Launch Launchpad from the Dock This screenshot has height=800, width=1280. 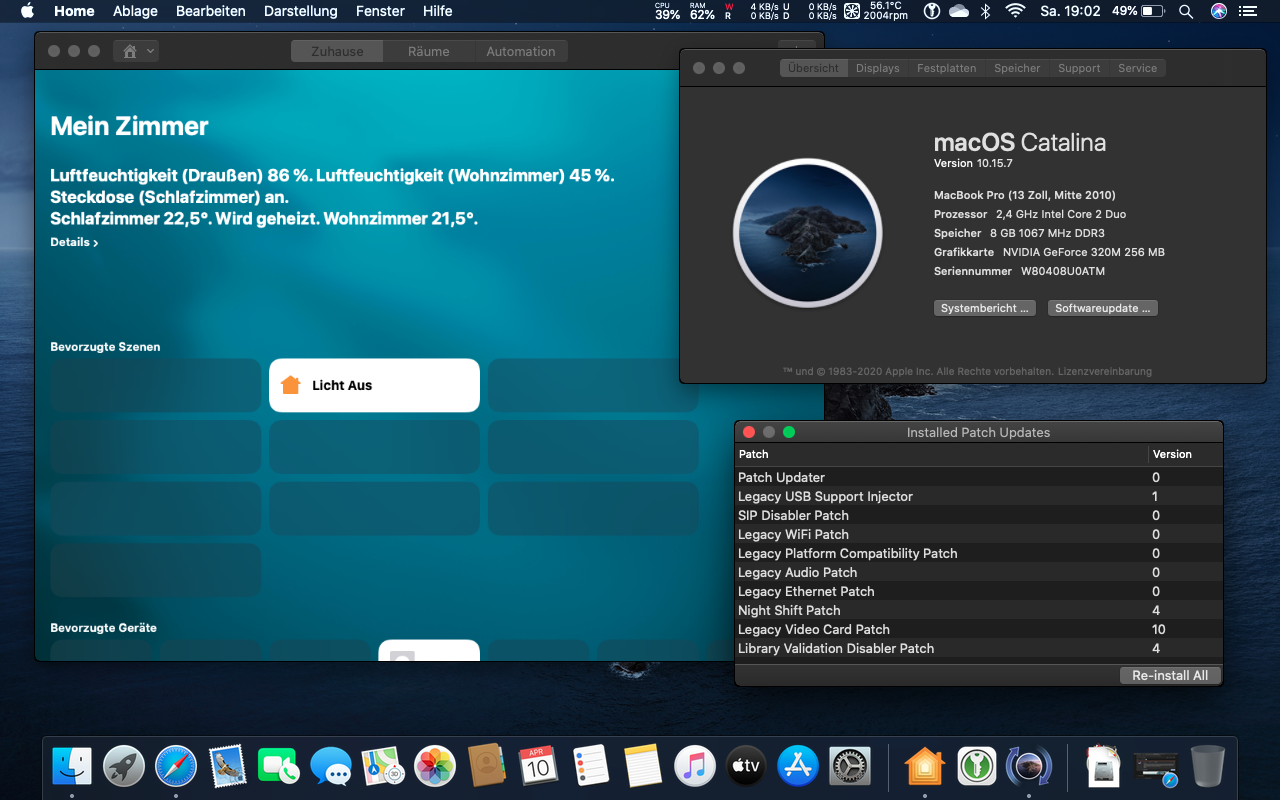pos(124,767)
